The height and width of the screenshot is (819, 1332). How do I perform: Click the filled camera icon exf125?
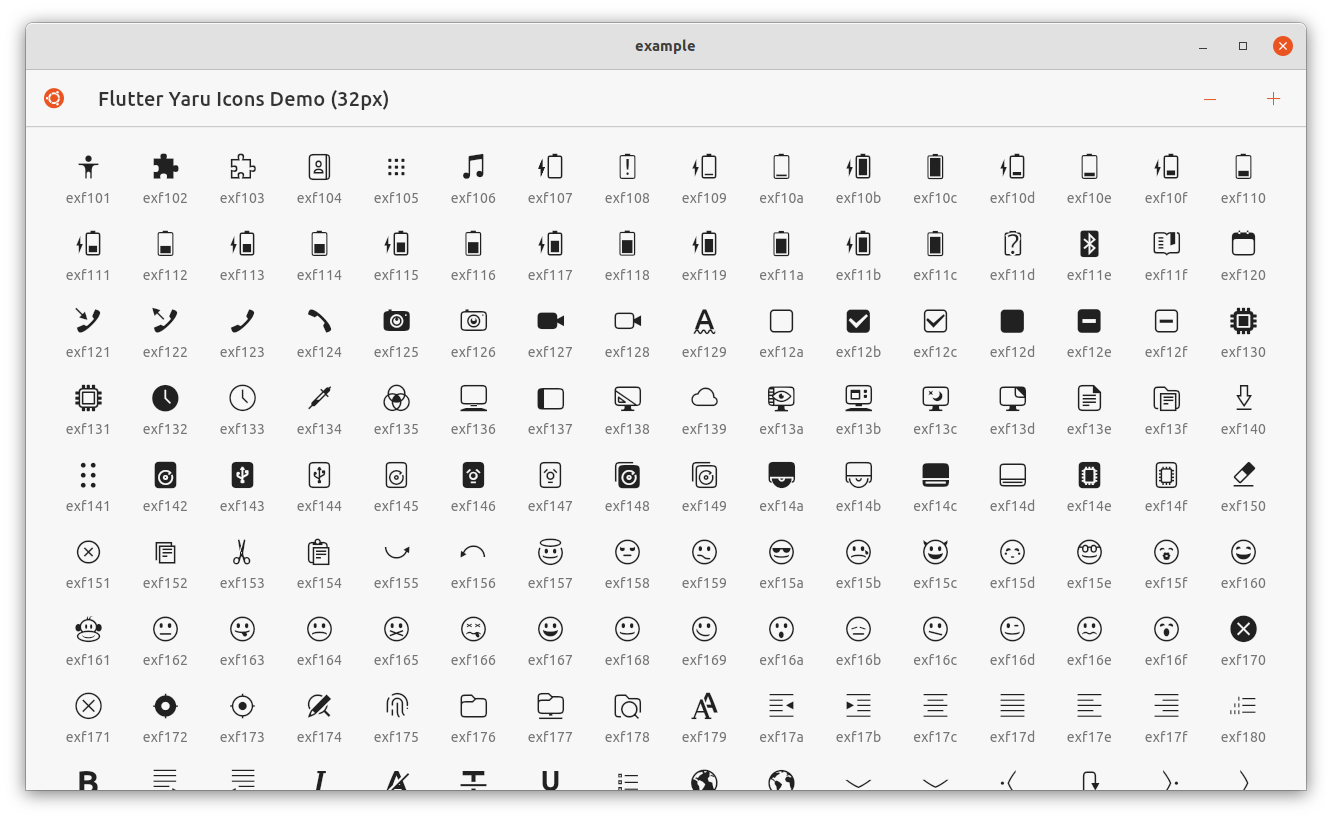point(396,320)
